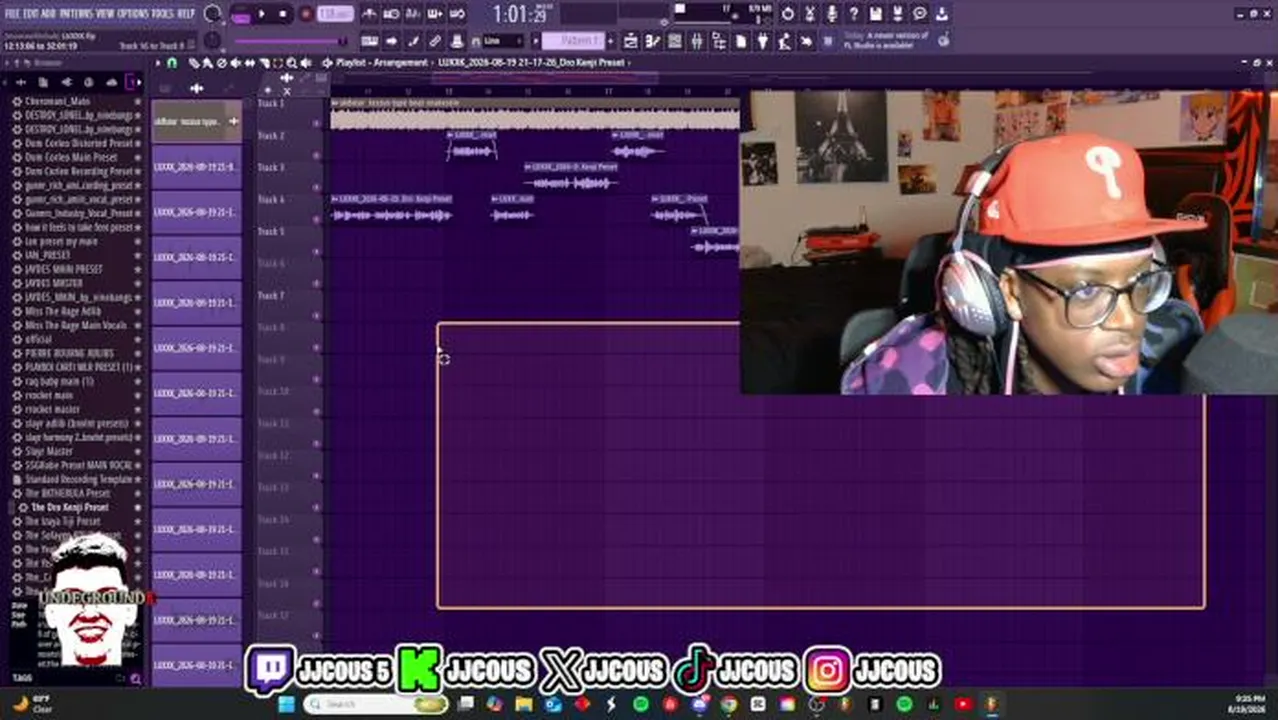Click the transport Stop button
1278x720 pixels.
(x=282, y=15)
